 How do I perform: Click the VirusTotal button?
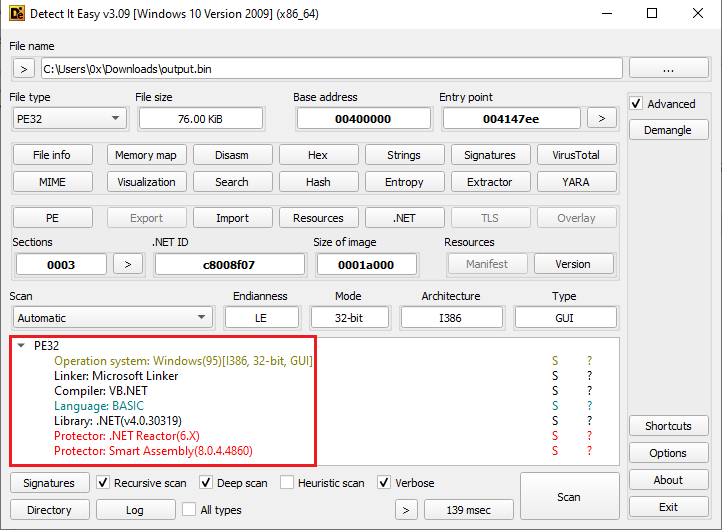tap(577, 155)
